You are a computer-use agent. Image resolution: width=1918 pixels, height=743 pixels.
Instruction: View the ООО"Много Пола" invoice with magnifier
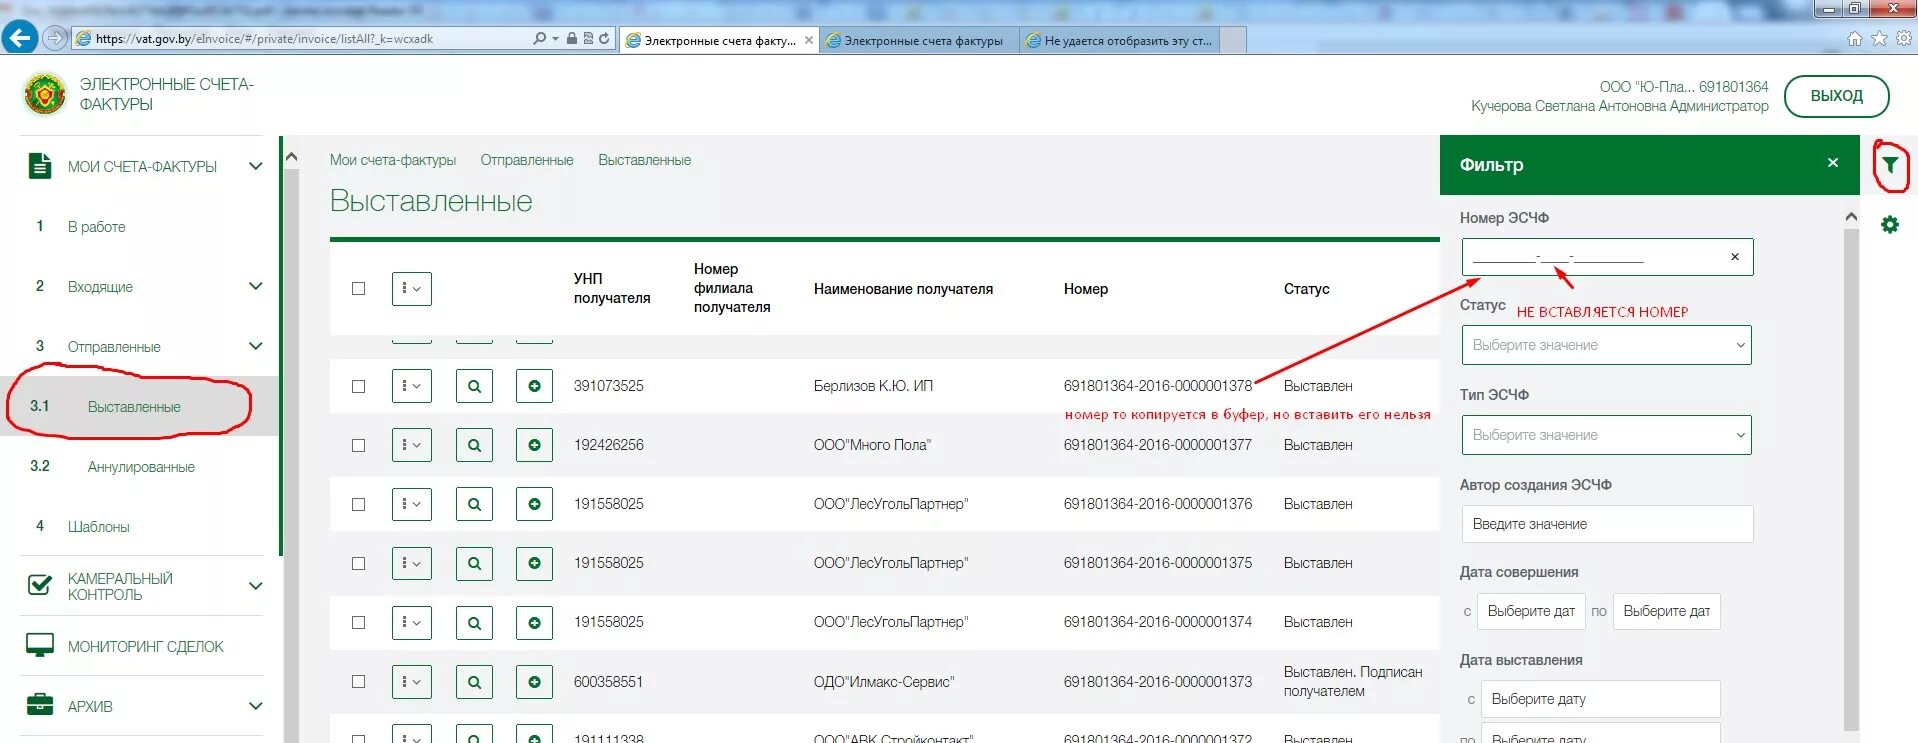coord(475,445)
